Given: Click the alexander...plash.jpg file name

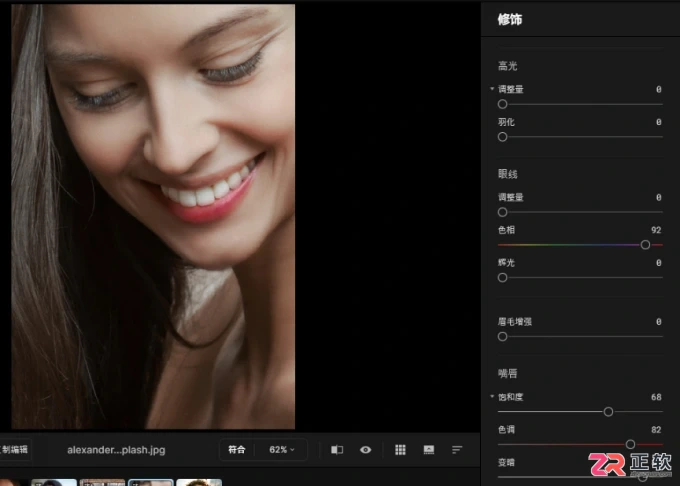Looking at the screenshot, I should pos(116,450).
